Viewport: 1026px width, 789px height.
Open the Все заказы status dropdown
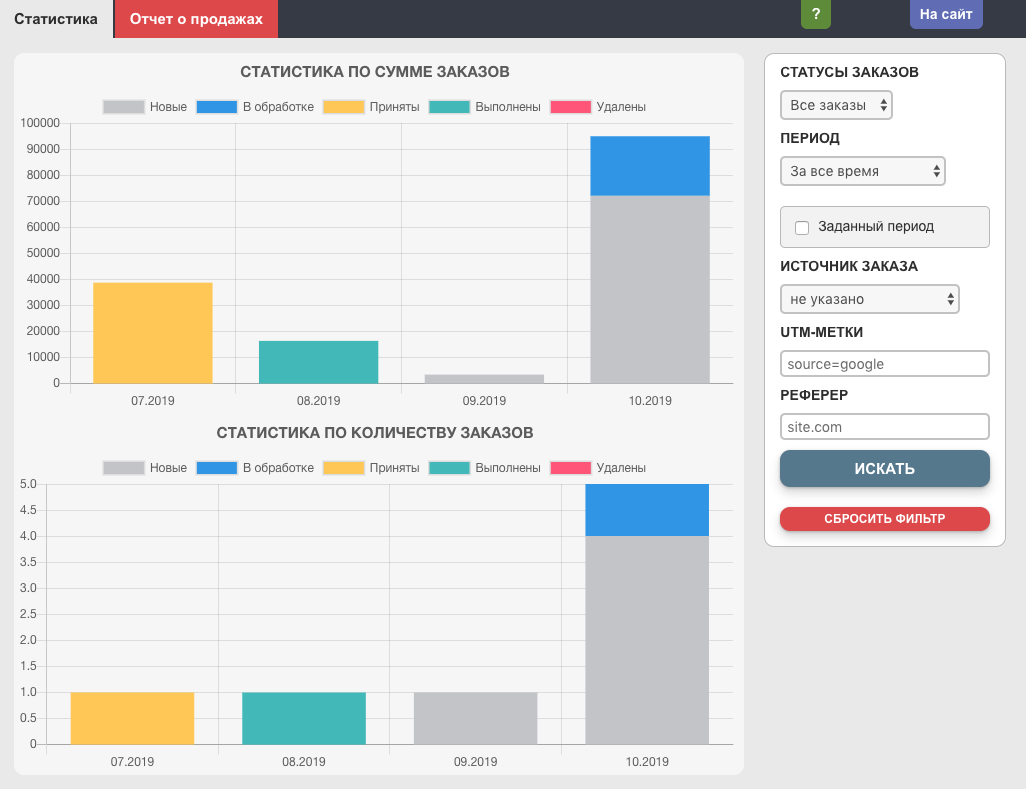(x=836, y=105)
